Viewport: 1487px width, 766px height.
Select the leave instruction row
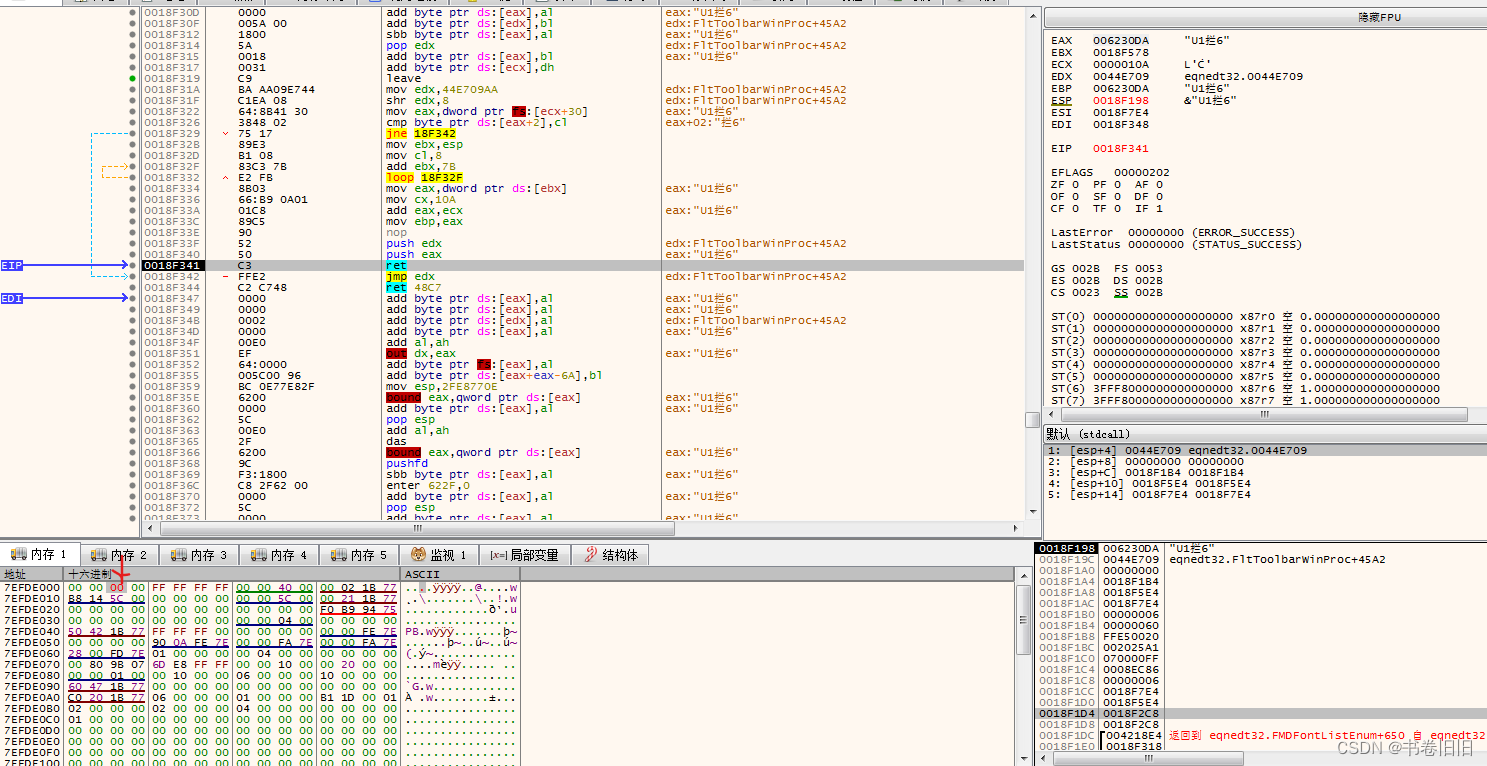403,78
